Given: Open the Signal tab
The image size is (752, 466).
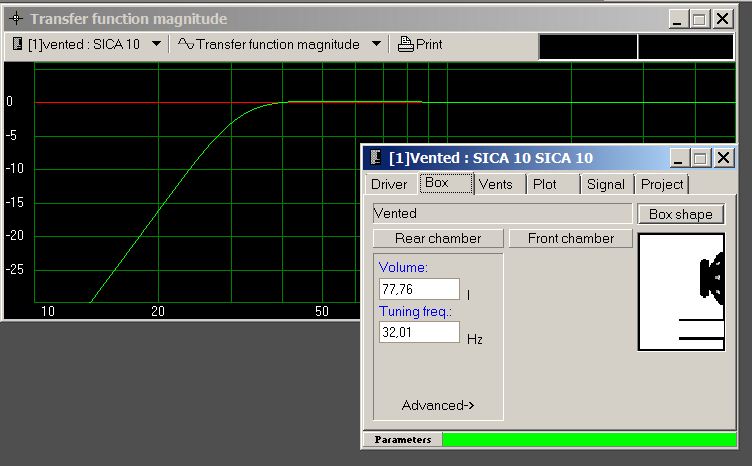Looking at the screenshot, I should (x=606, y=184).
